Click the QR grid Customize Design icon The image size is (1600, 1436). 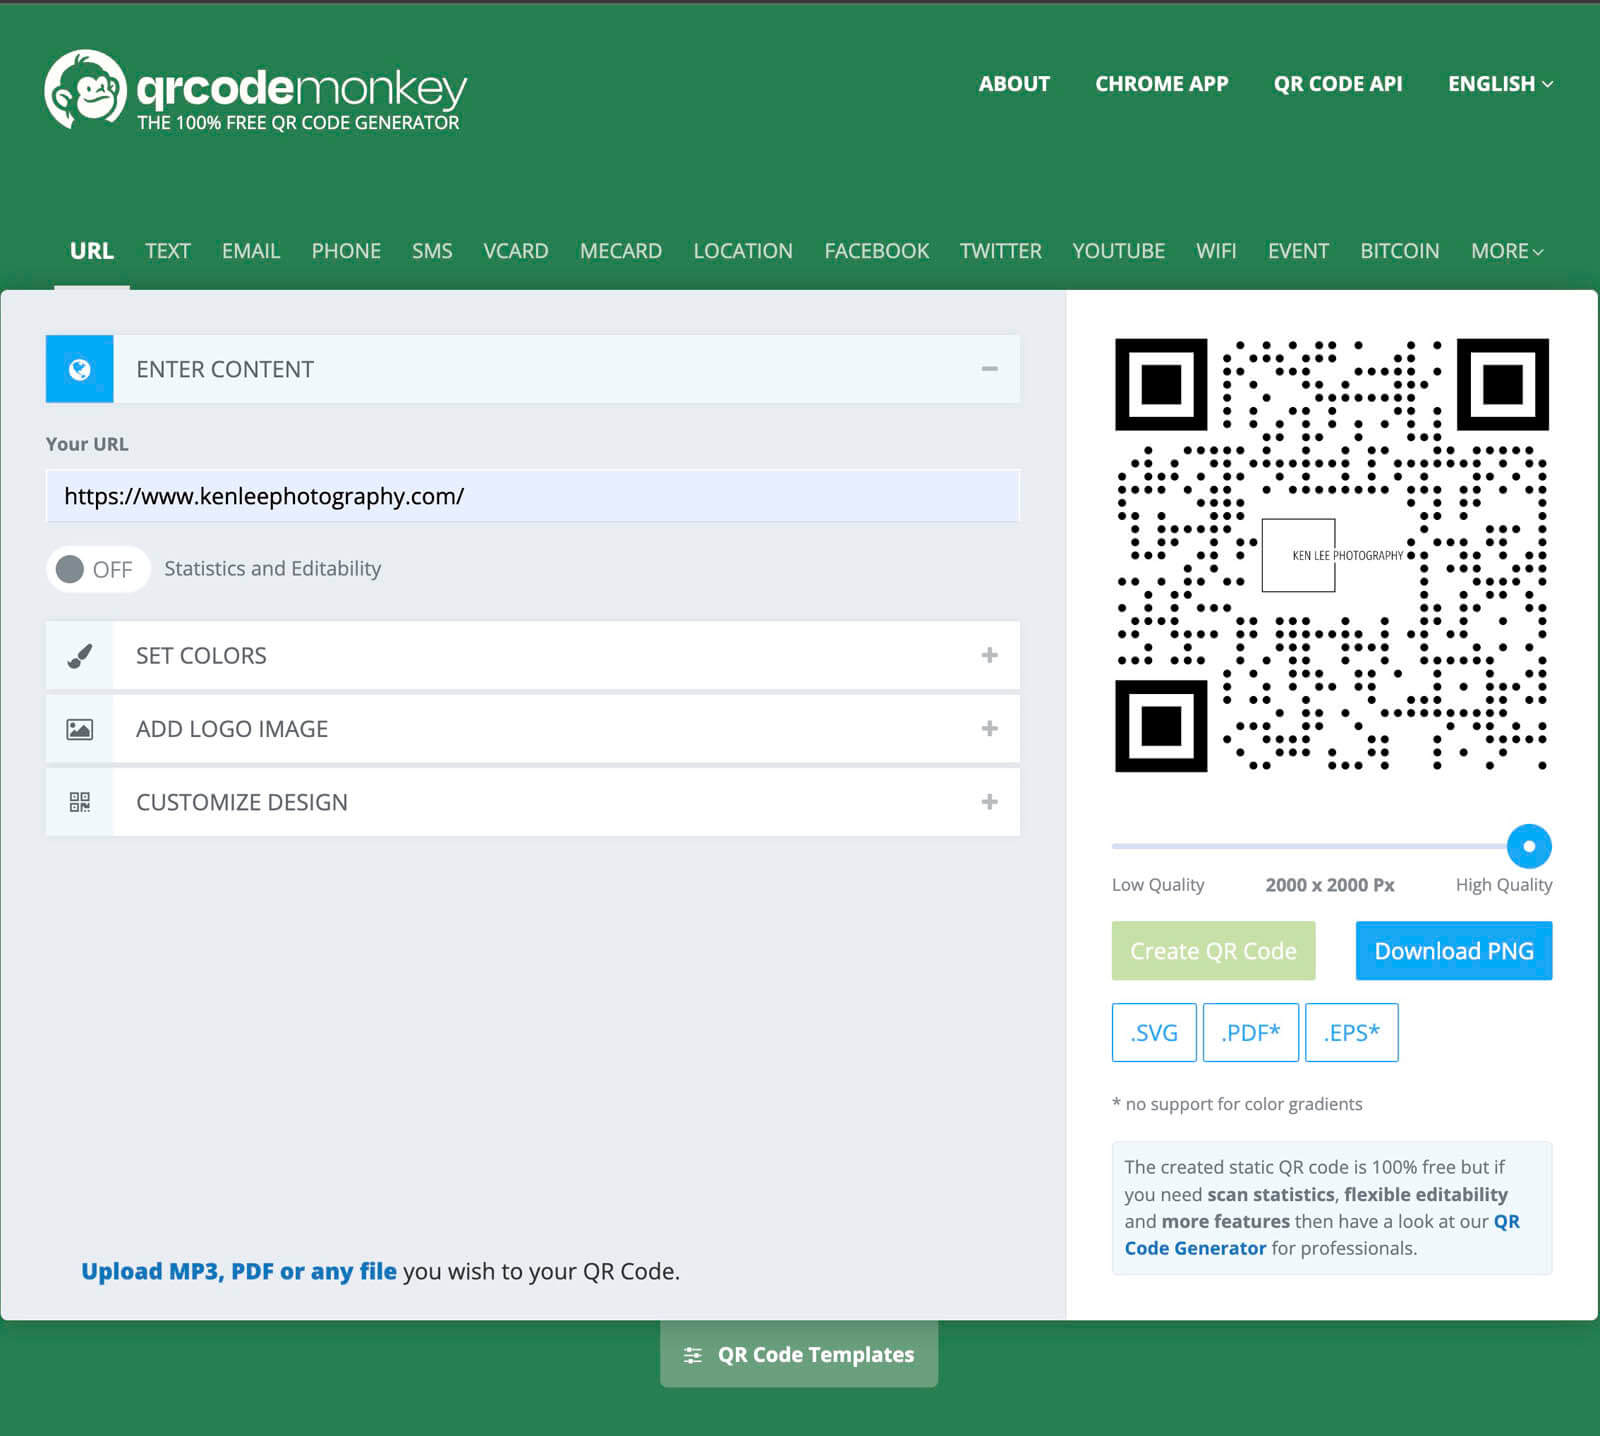pos(80,802)
